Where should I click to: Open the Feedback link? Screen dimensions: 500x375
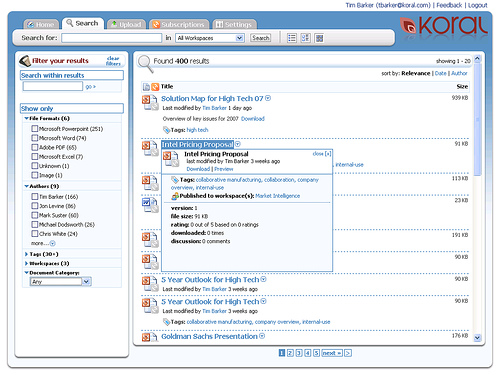pos(449,5)
